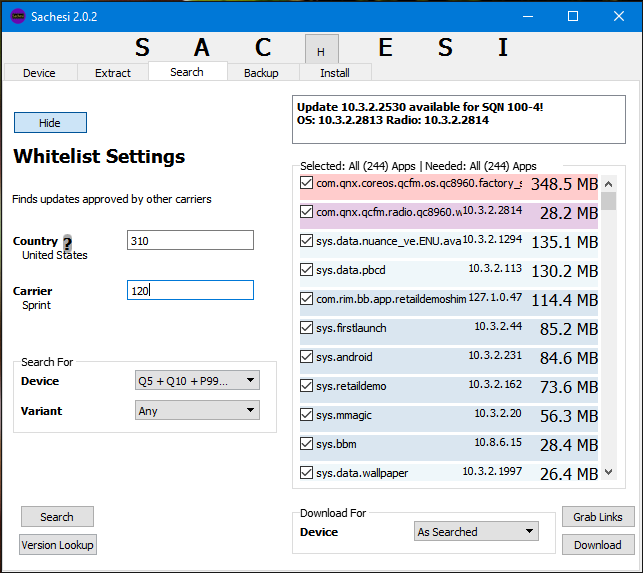Click the 135.1 MB size value
Viewport: 643px width, 573px height.
[x=564, y=242]
